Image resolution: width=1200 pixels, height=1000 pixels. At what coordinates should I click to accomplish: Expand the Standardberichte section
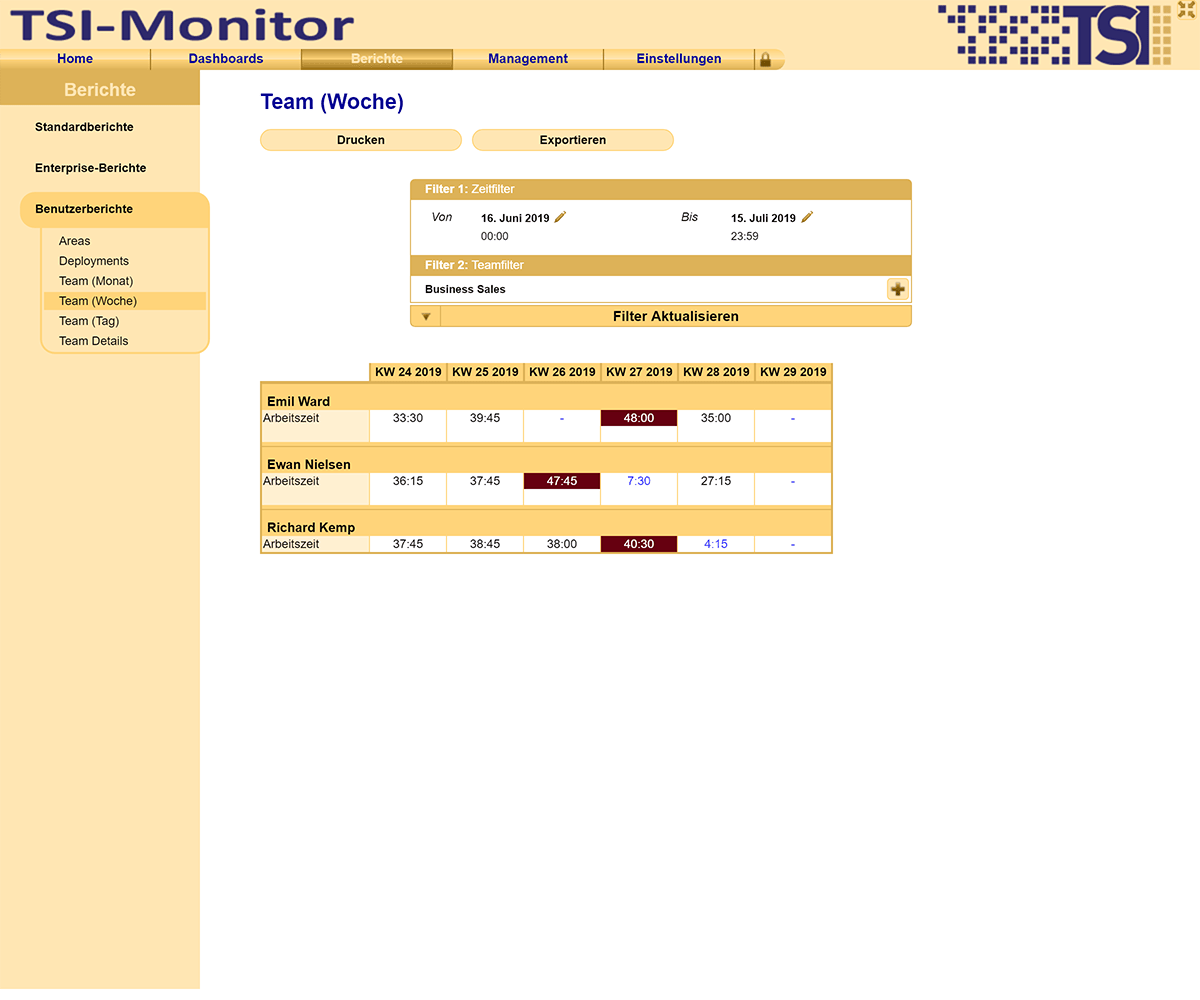[84, 128]
